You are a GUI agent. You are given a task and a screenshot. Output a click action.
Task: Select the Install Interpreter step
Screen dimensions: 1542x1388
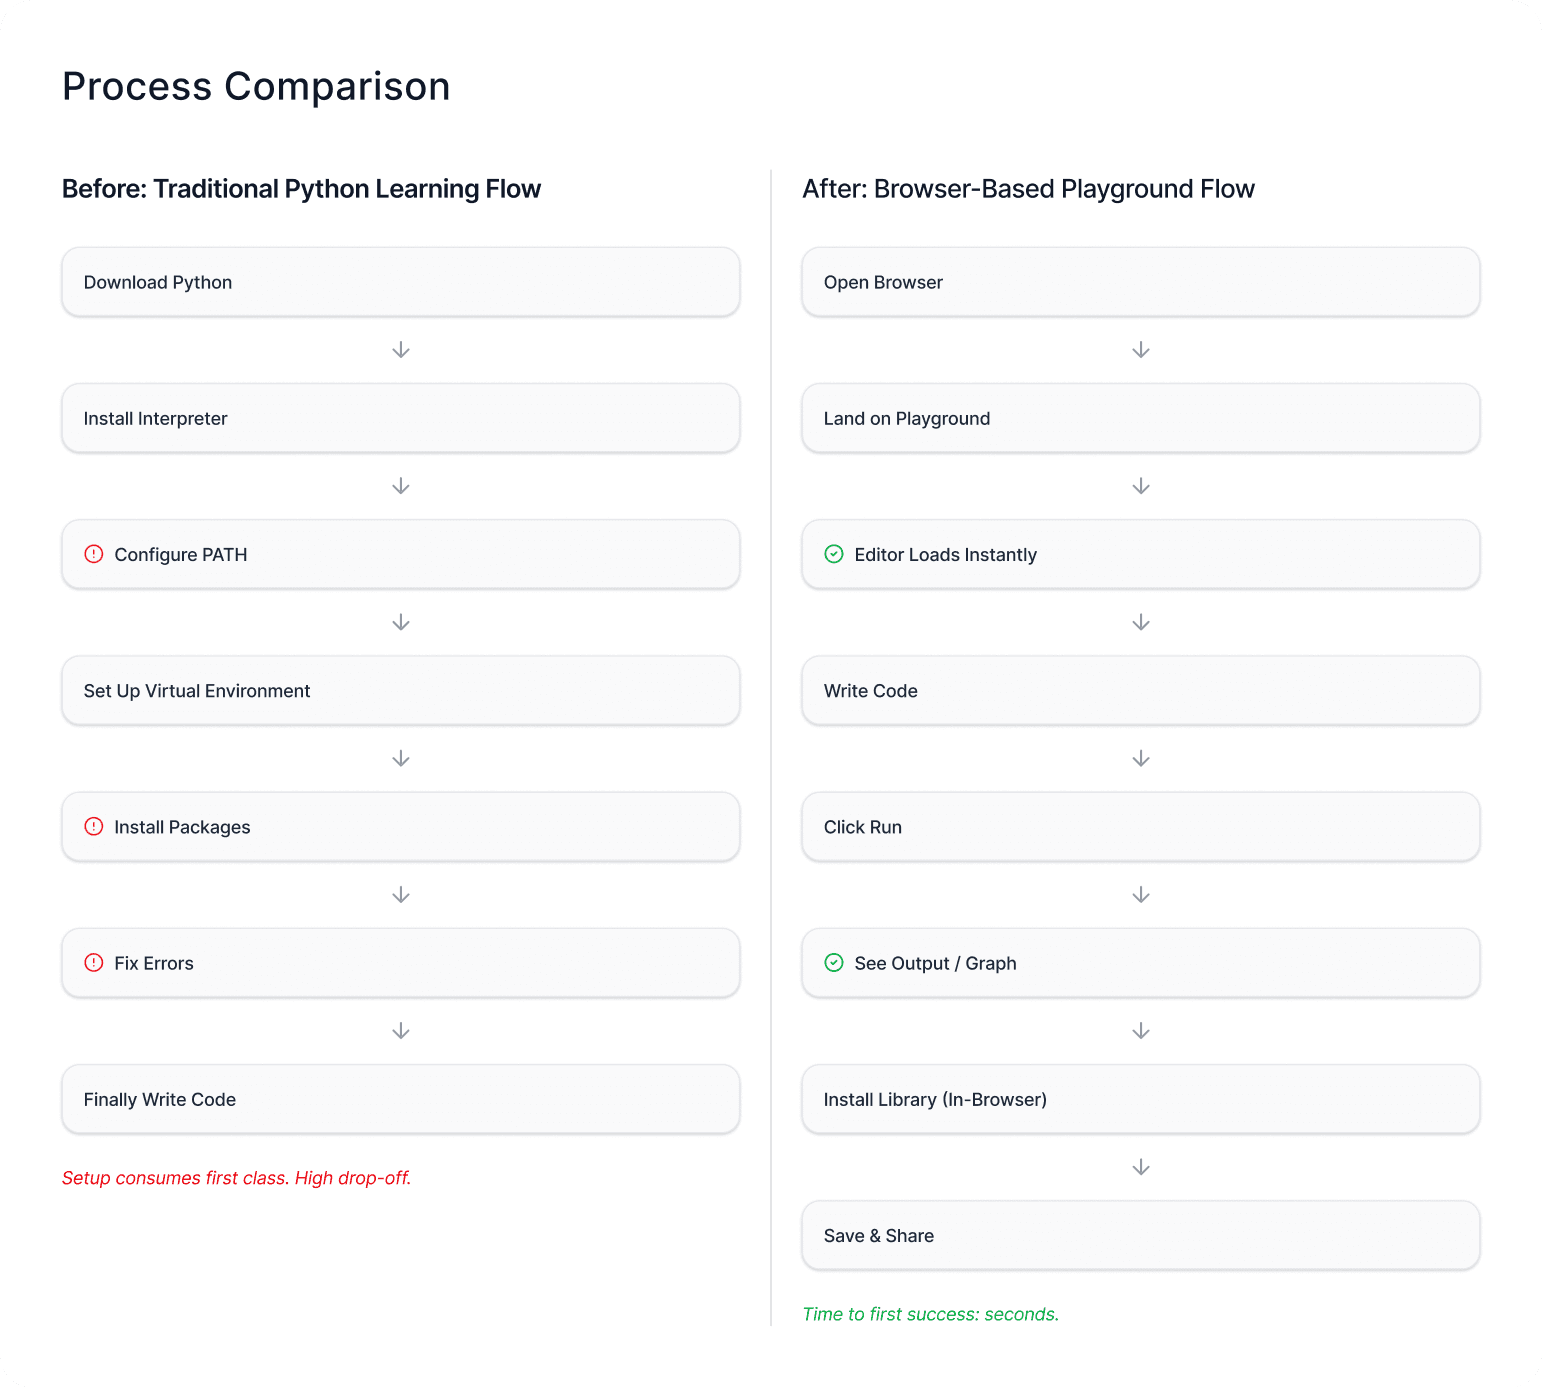401,418
